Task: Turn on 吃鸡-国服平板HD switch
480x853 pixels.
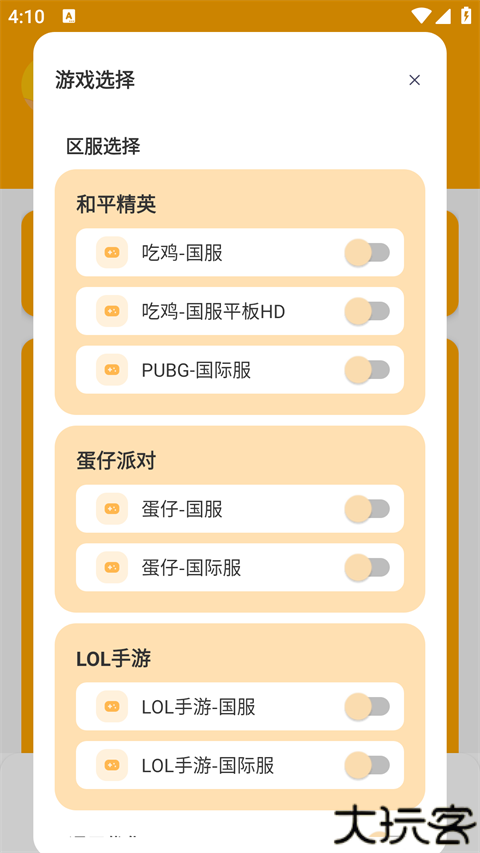Action: [367, 311]
